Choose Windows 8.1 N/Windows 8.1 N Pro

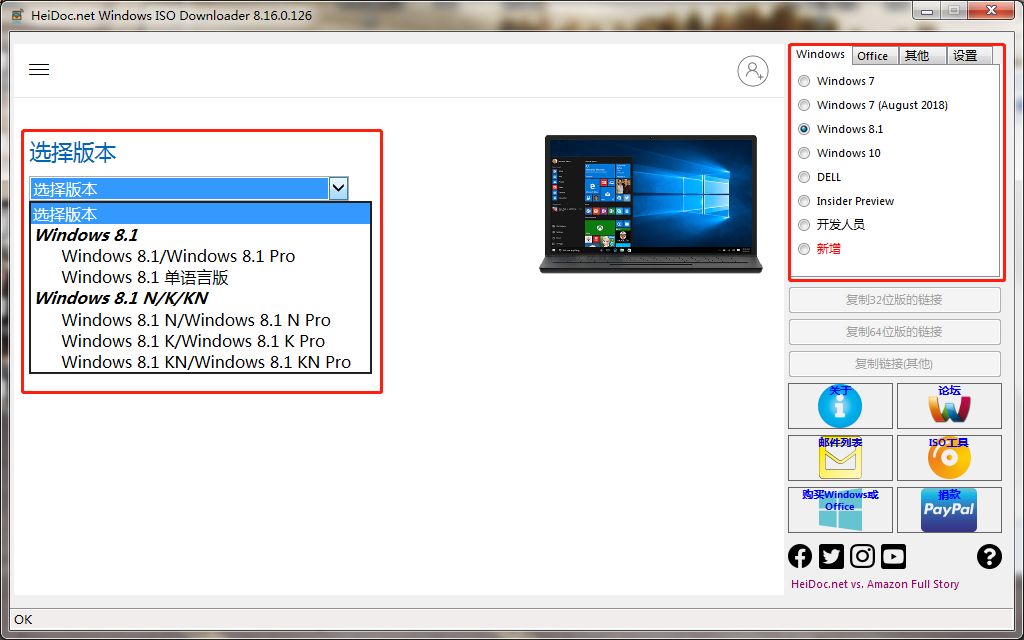[x=196, y=320]
